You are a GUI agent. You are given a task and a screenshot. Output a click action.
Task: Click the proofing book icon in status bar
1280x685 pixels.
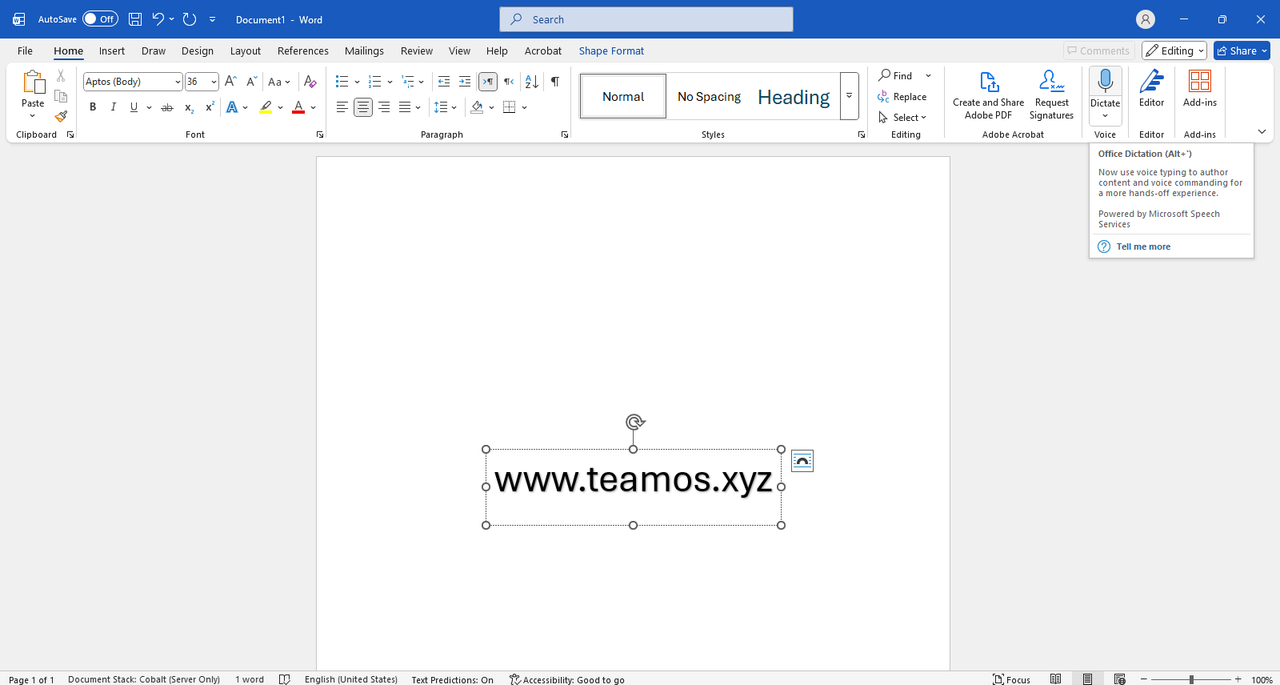284,679
